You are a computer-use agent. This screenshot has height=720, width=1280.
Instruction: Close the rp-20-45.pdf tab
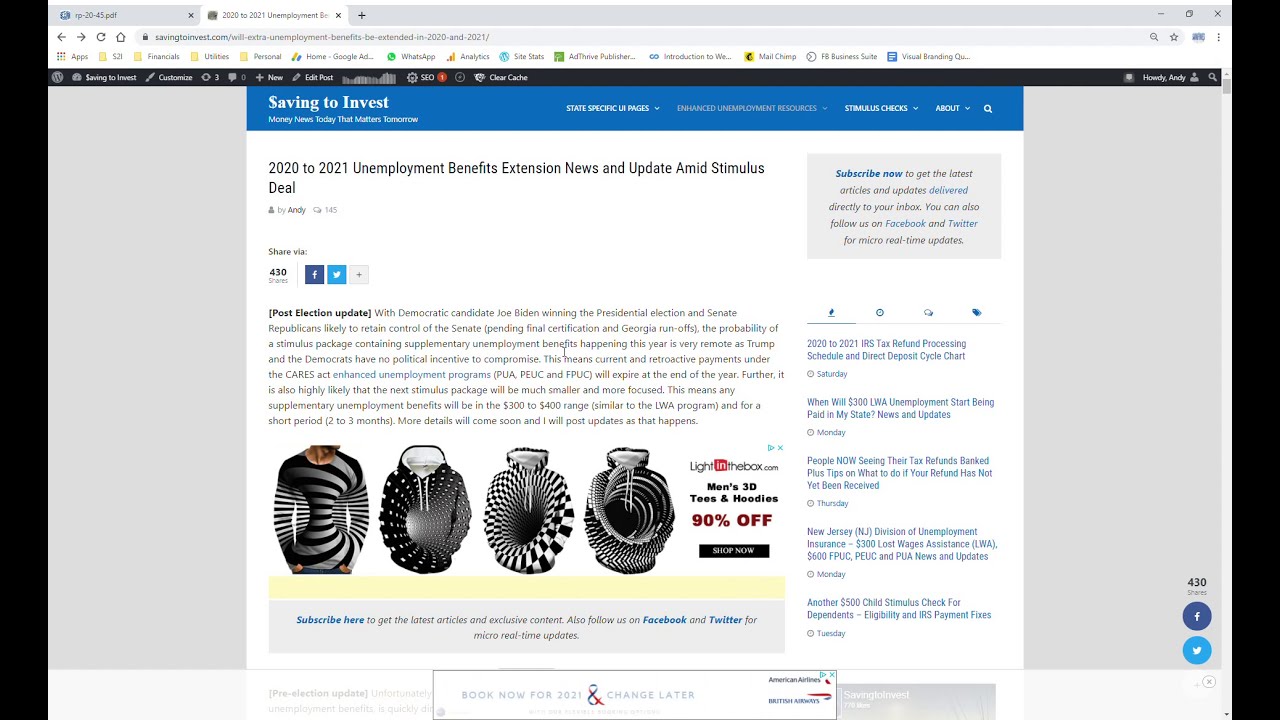click(x=191, y=15)
